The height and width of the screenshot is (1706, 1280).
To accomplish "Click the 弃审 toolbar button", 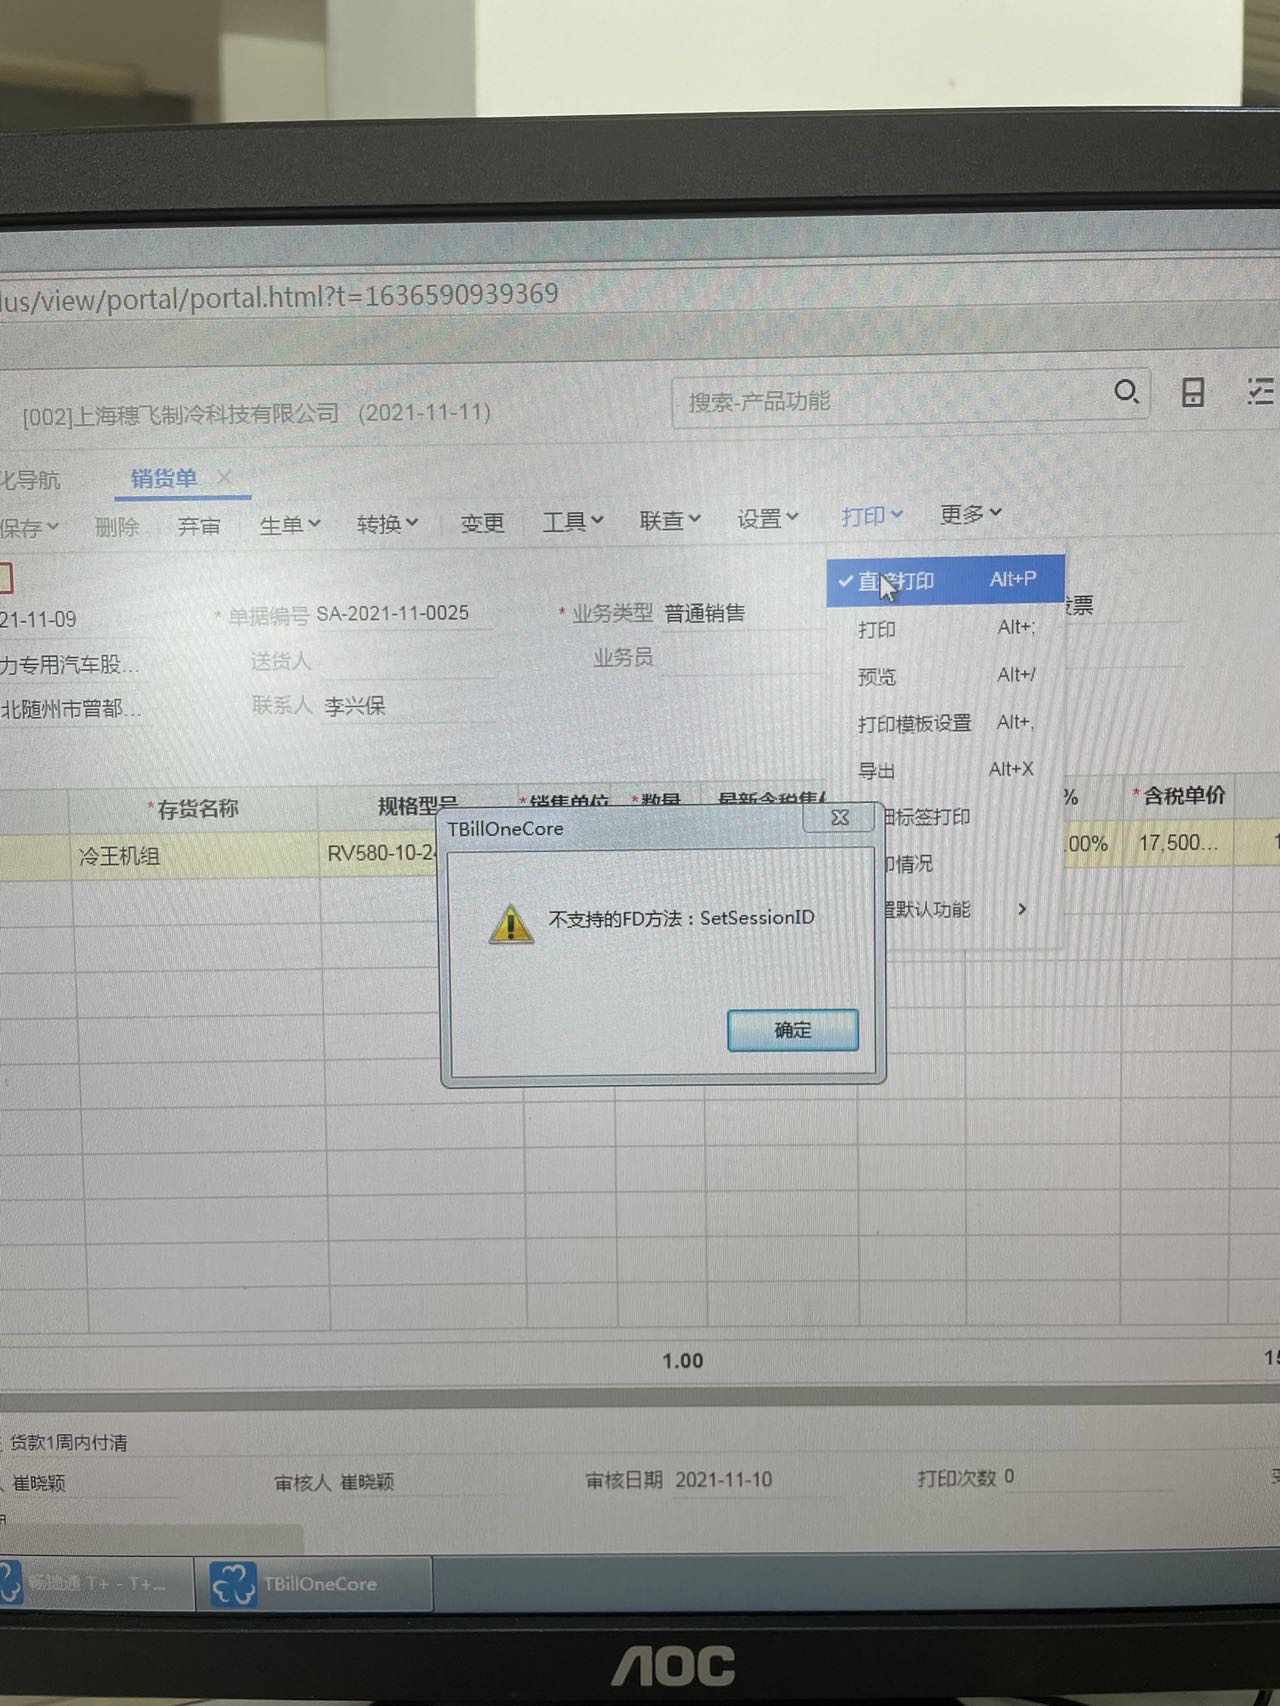I will click(x=198, y=526).
